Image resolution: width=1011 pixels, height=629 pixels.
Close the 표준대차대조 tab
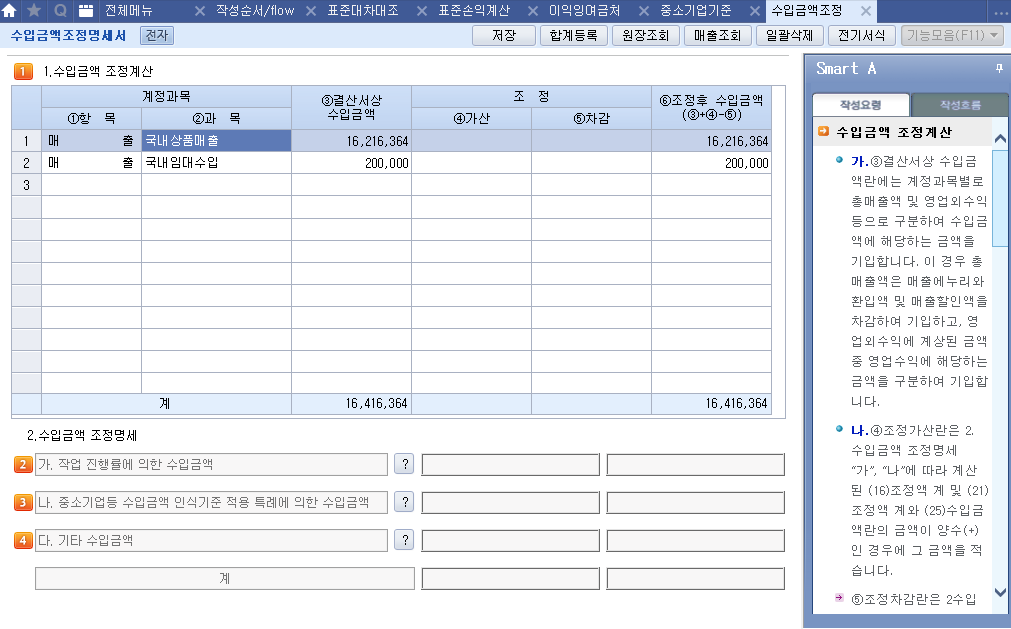click(x=422, y=11)
